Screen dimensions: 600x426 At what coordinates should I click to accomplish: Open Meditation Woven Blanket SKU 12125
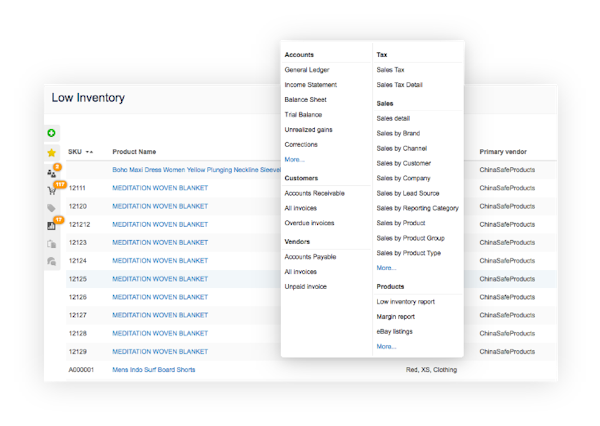(x=160, y=279)
